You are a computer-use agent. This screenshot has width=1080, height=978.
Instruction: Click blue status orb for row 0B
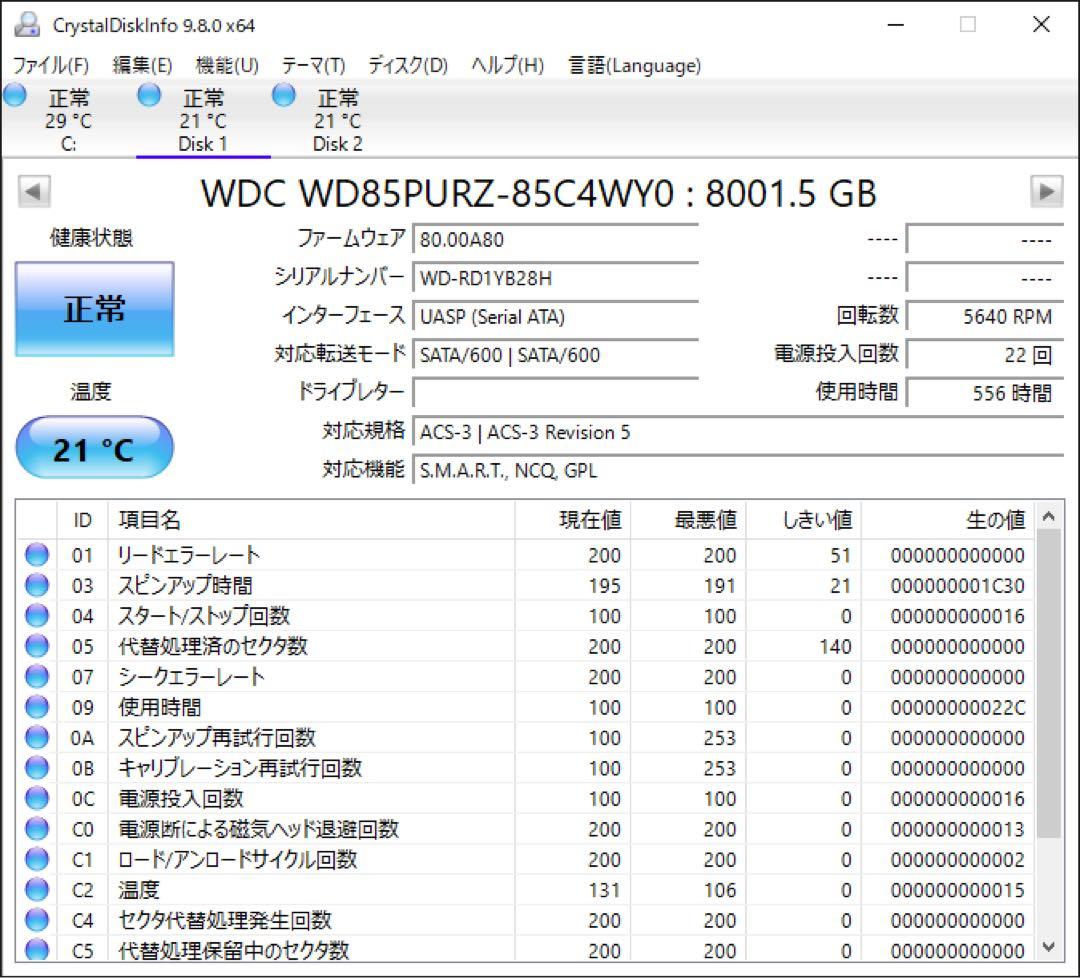pyautogui.click(x=37, y=768)
